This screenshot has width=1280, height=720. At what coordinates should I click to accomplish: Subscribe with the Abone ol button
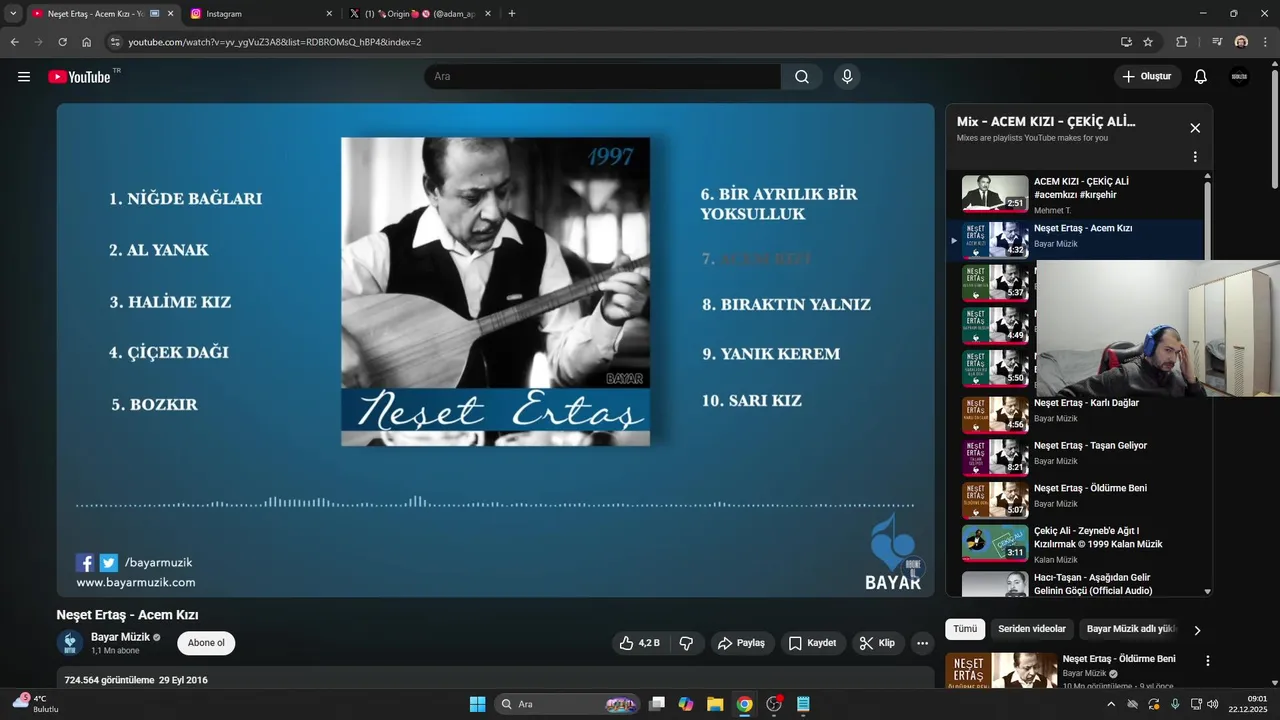point(206,643)
